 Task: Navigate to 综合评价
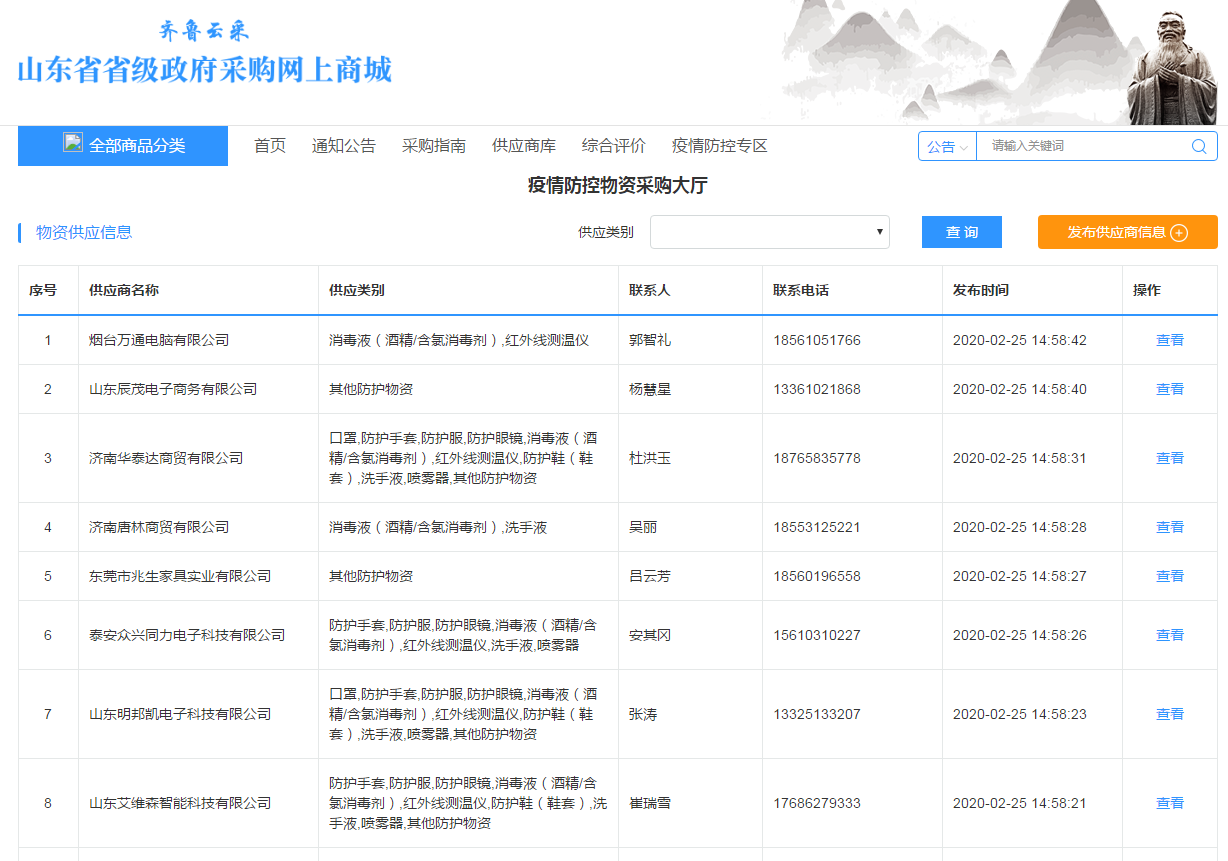[614, 146]
